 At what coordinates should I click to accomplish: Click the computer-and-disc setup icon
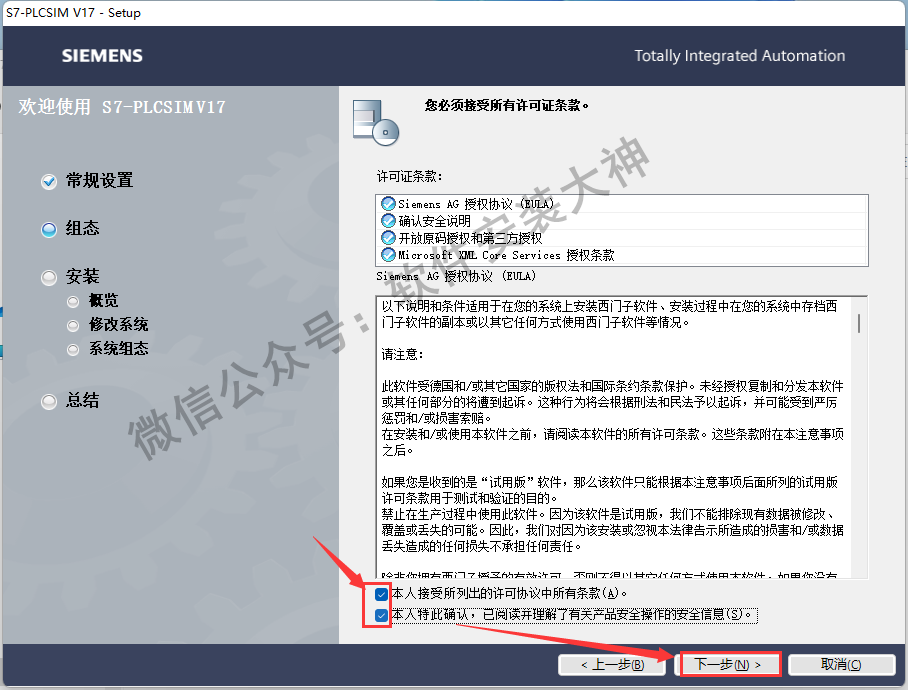pyautogui.click(x=376, y=122)
